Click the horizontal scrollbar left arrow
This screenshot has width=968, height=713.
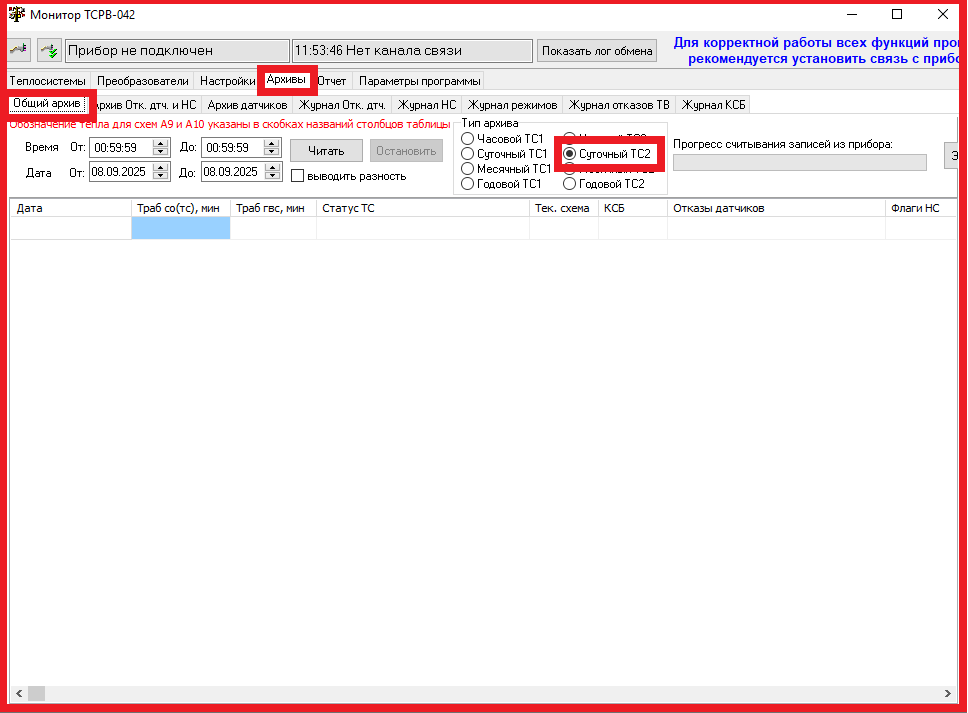[19, 693]
